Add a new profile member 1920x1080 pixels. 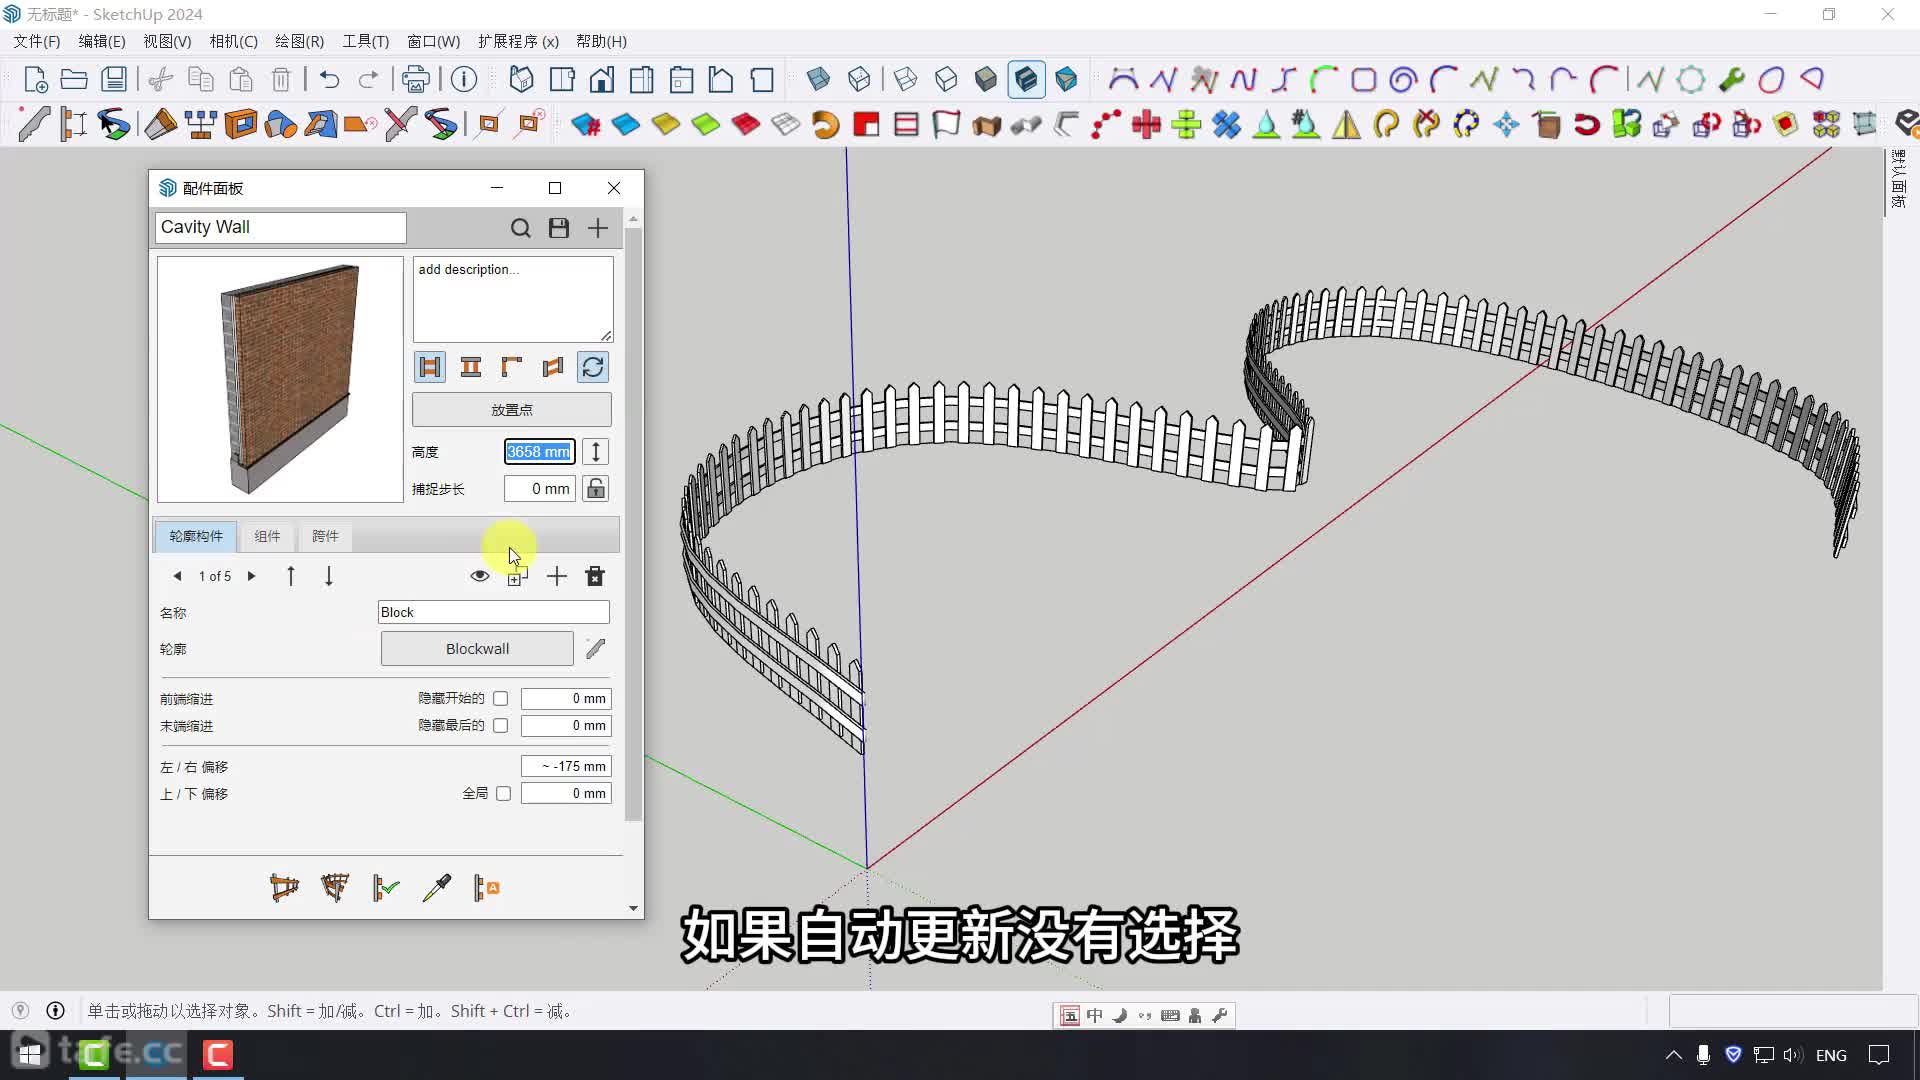tap(557, 576)
